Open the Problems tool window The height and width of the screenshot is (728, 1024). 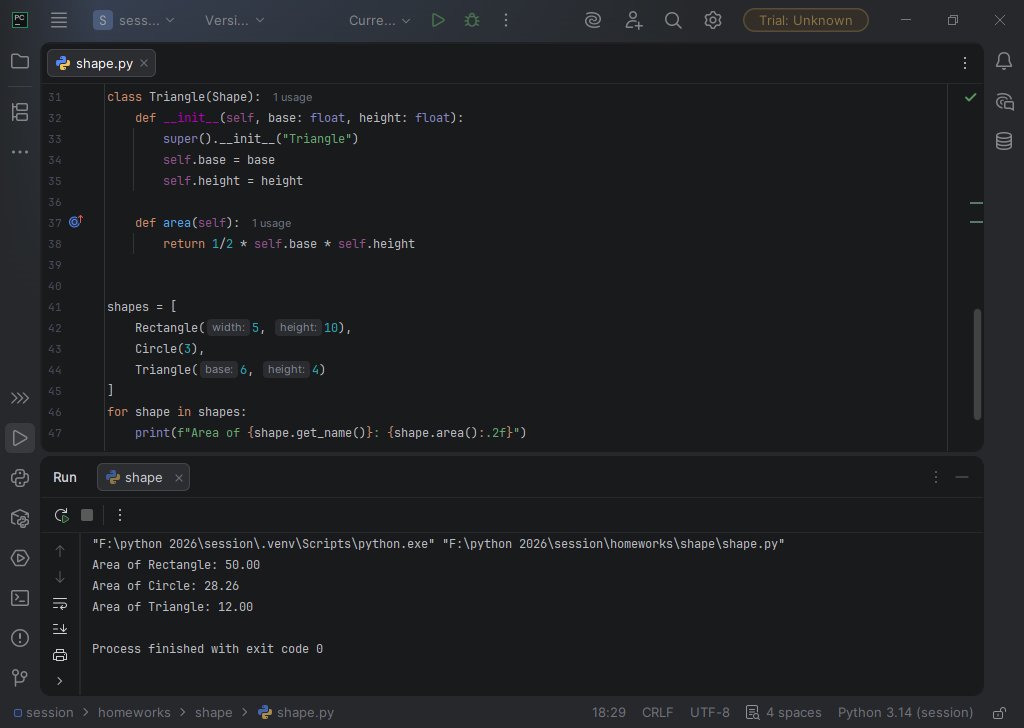20,638
